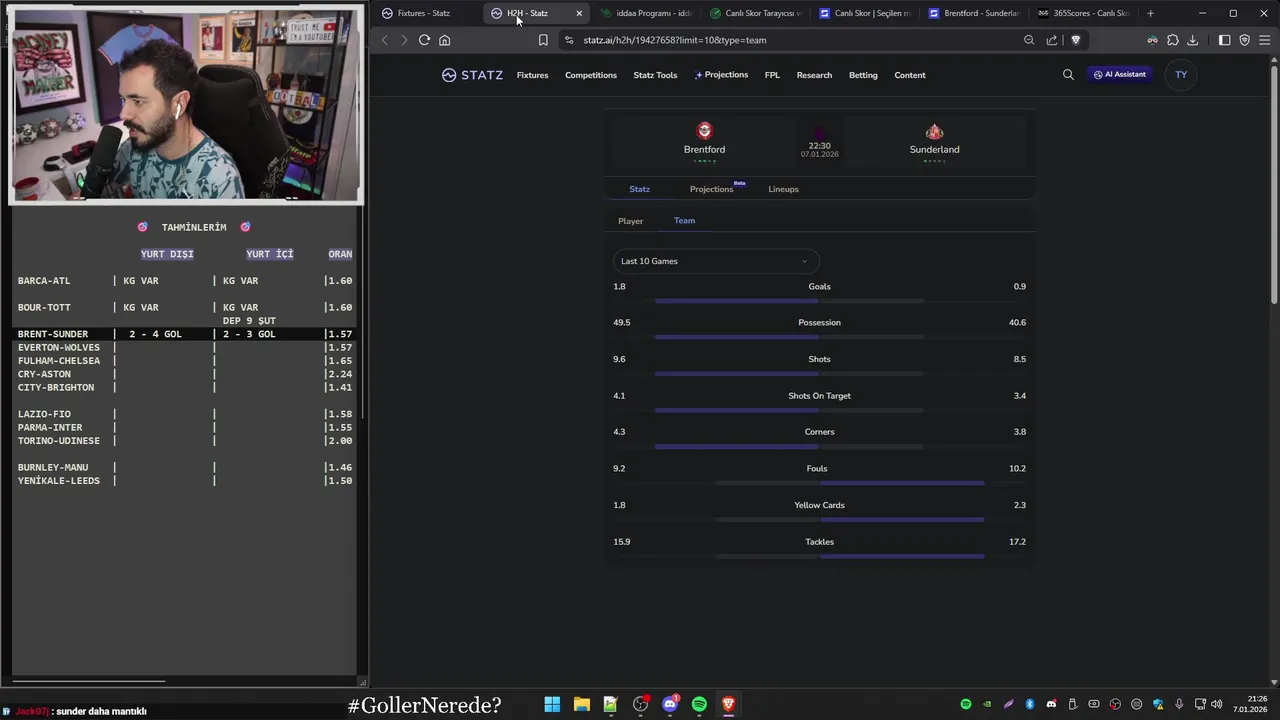Click the zoom magnifier in the address bar
Viewport: 1280px width, 720px height.
[1029, 40]
